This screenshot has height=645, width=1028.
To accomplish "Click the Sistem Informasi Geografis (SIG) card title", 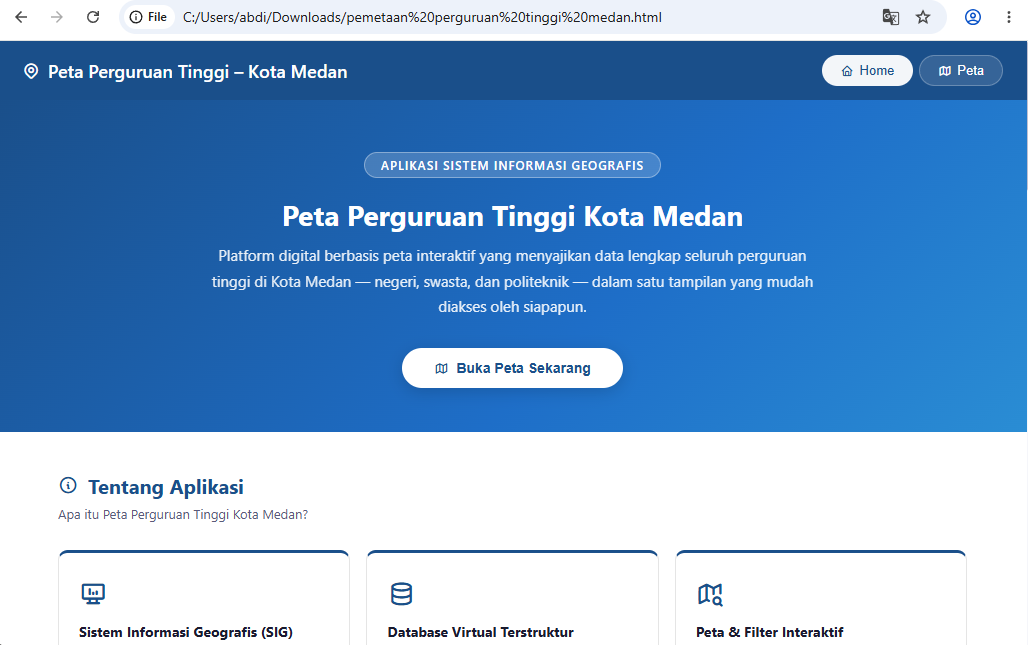I will point(186,632).
